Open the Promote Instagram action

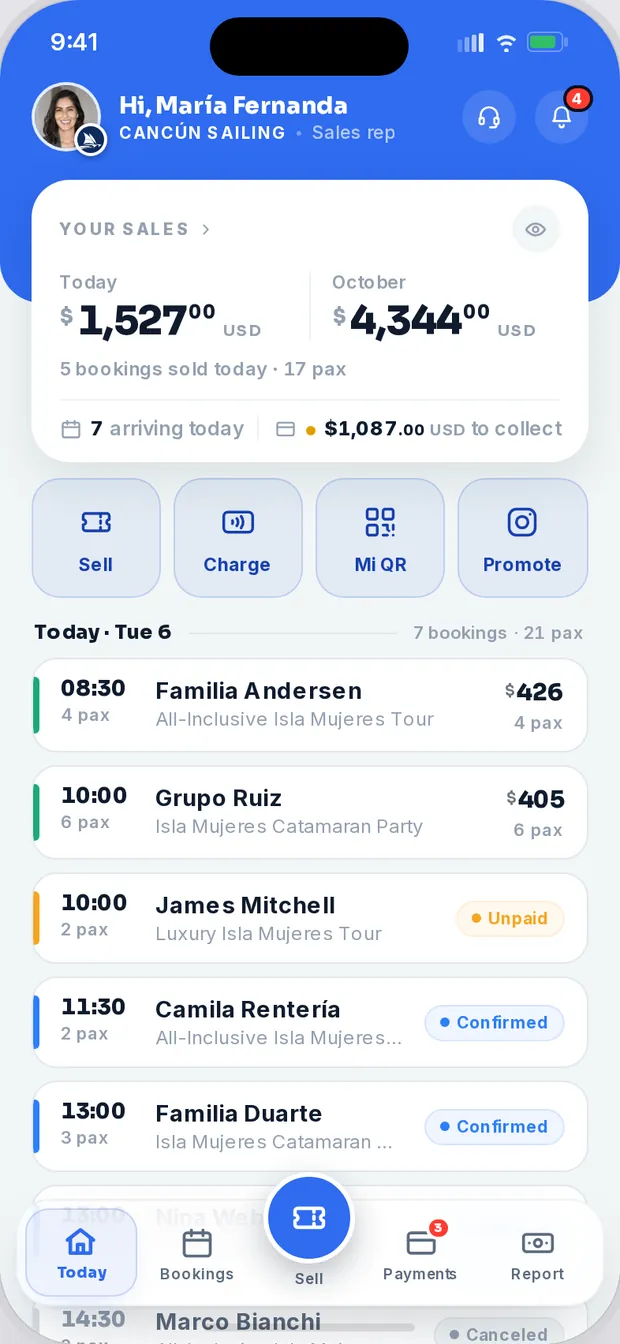coord(523,538)
